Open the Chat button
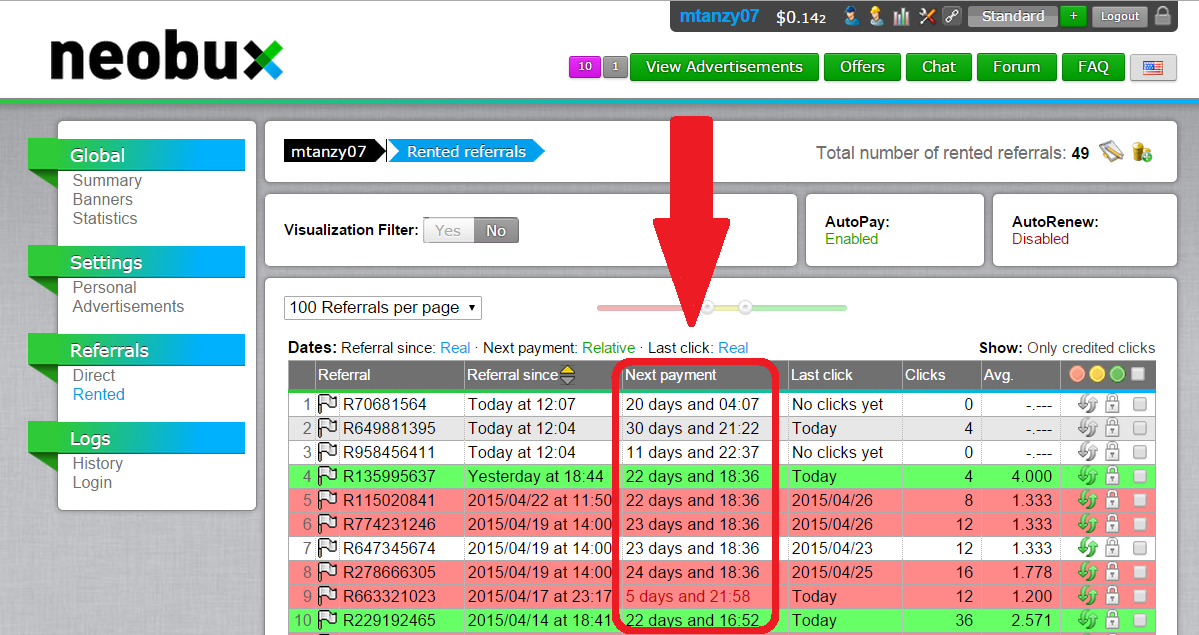Viewport: 1199px width, 635px height. (x=938, y=67)
